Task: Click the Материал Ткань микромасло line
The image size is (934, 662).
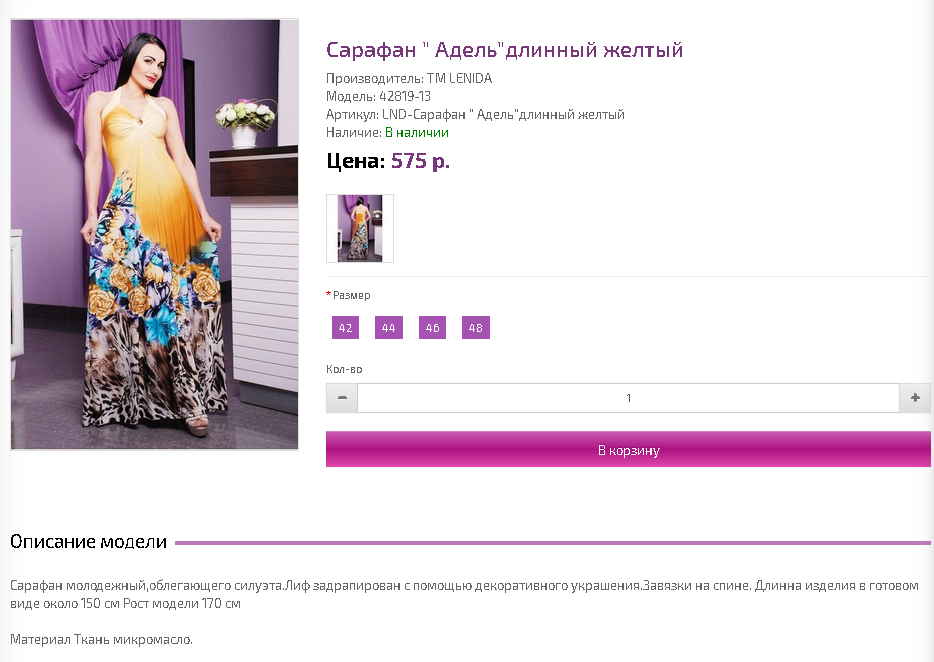Action: click(x=101, y=639)
